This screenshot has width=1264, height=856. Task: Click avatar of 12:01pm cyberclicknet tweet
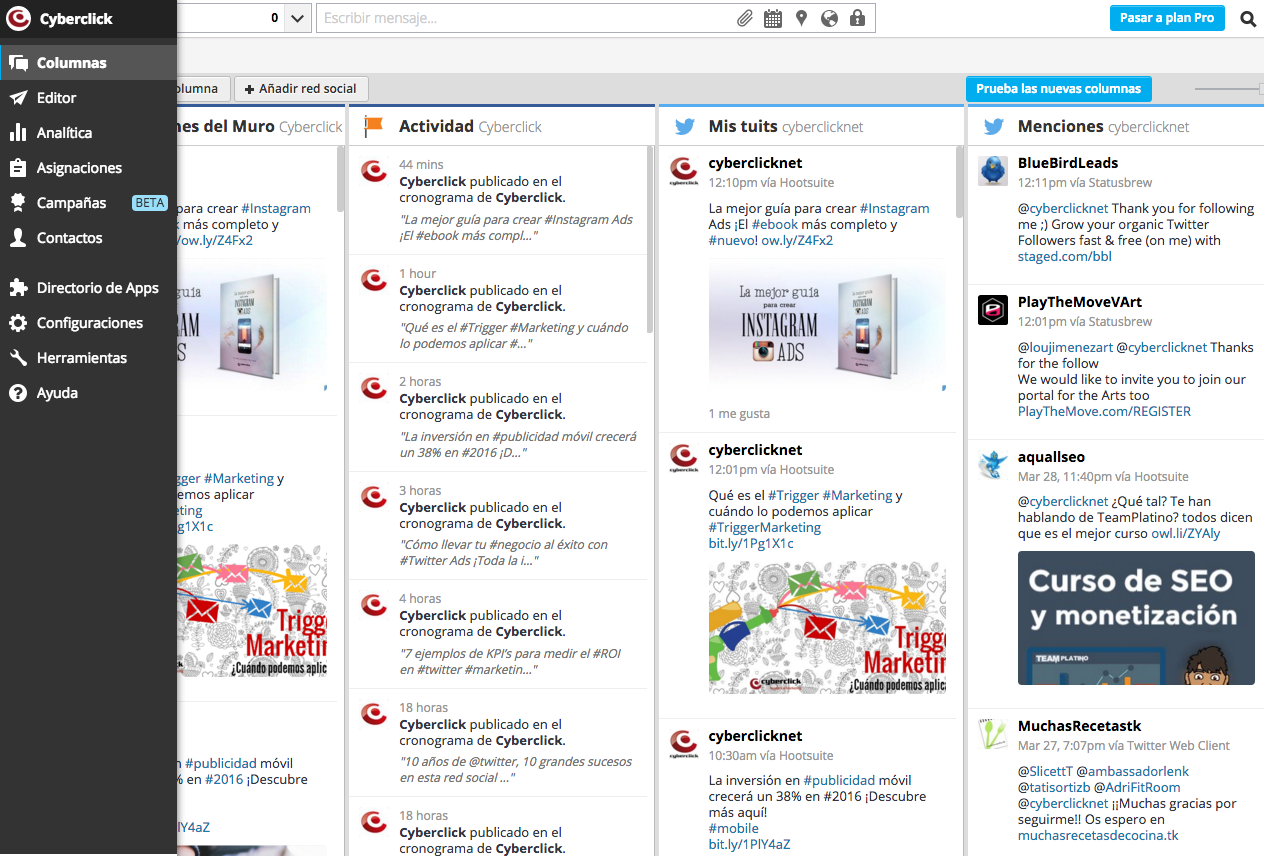point(684,458)
